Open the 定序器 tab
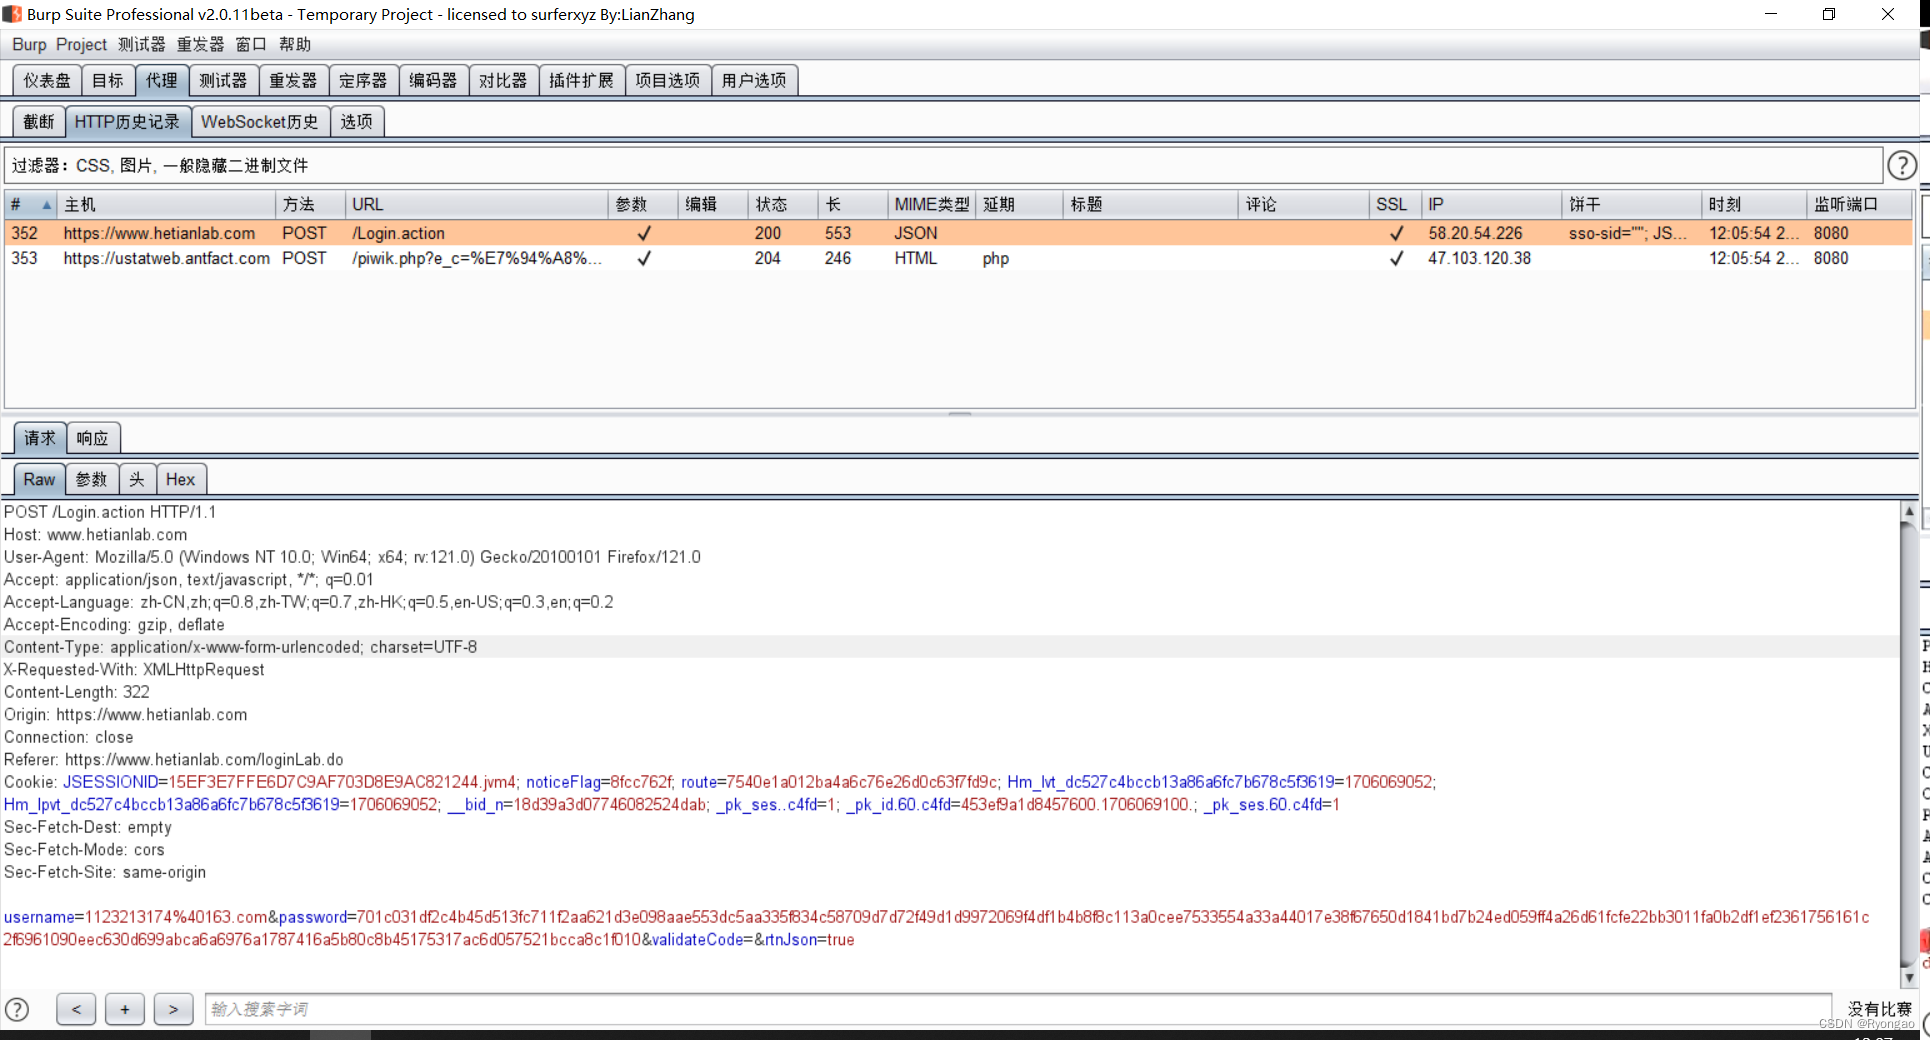The image size is (1930, 1040). pos(363,80)
